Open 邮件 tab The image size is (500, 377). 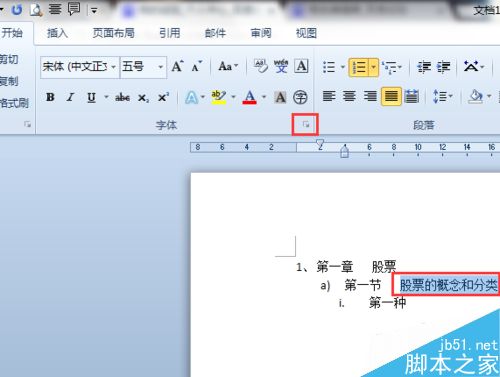point(215,33)
